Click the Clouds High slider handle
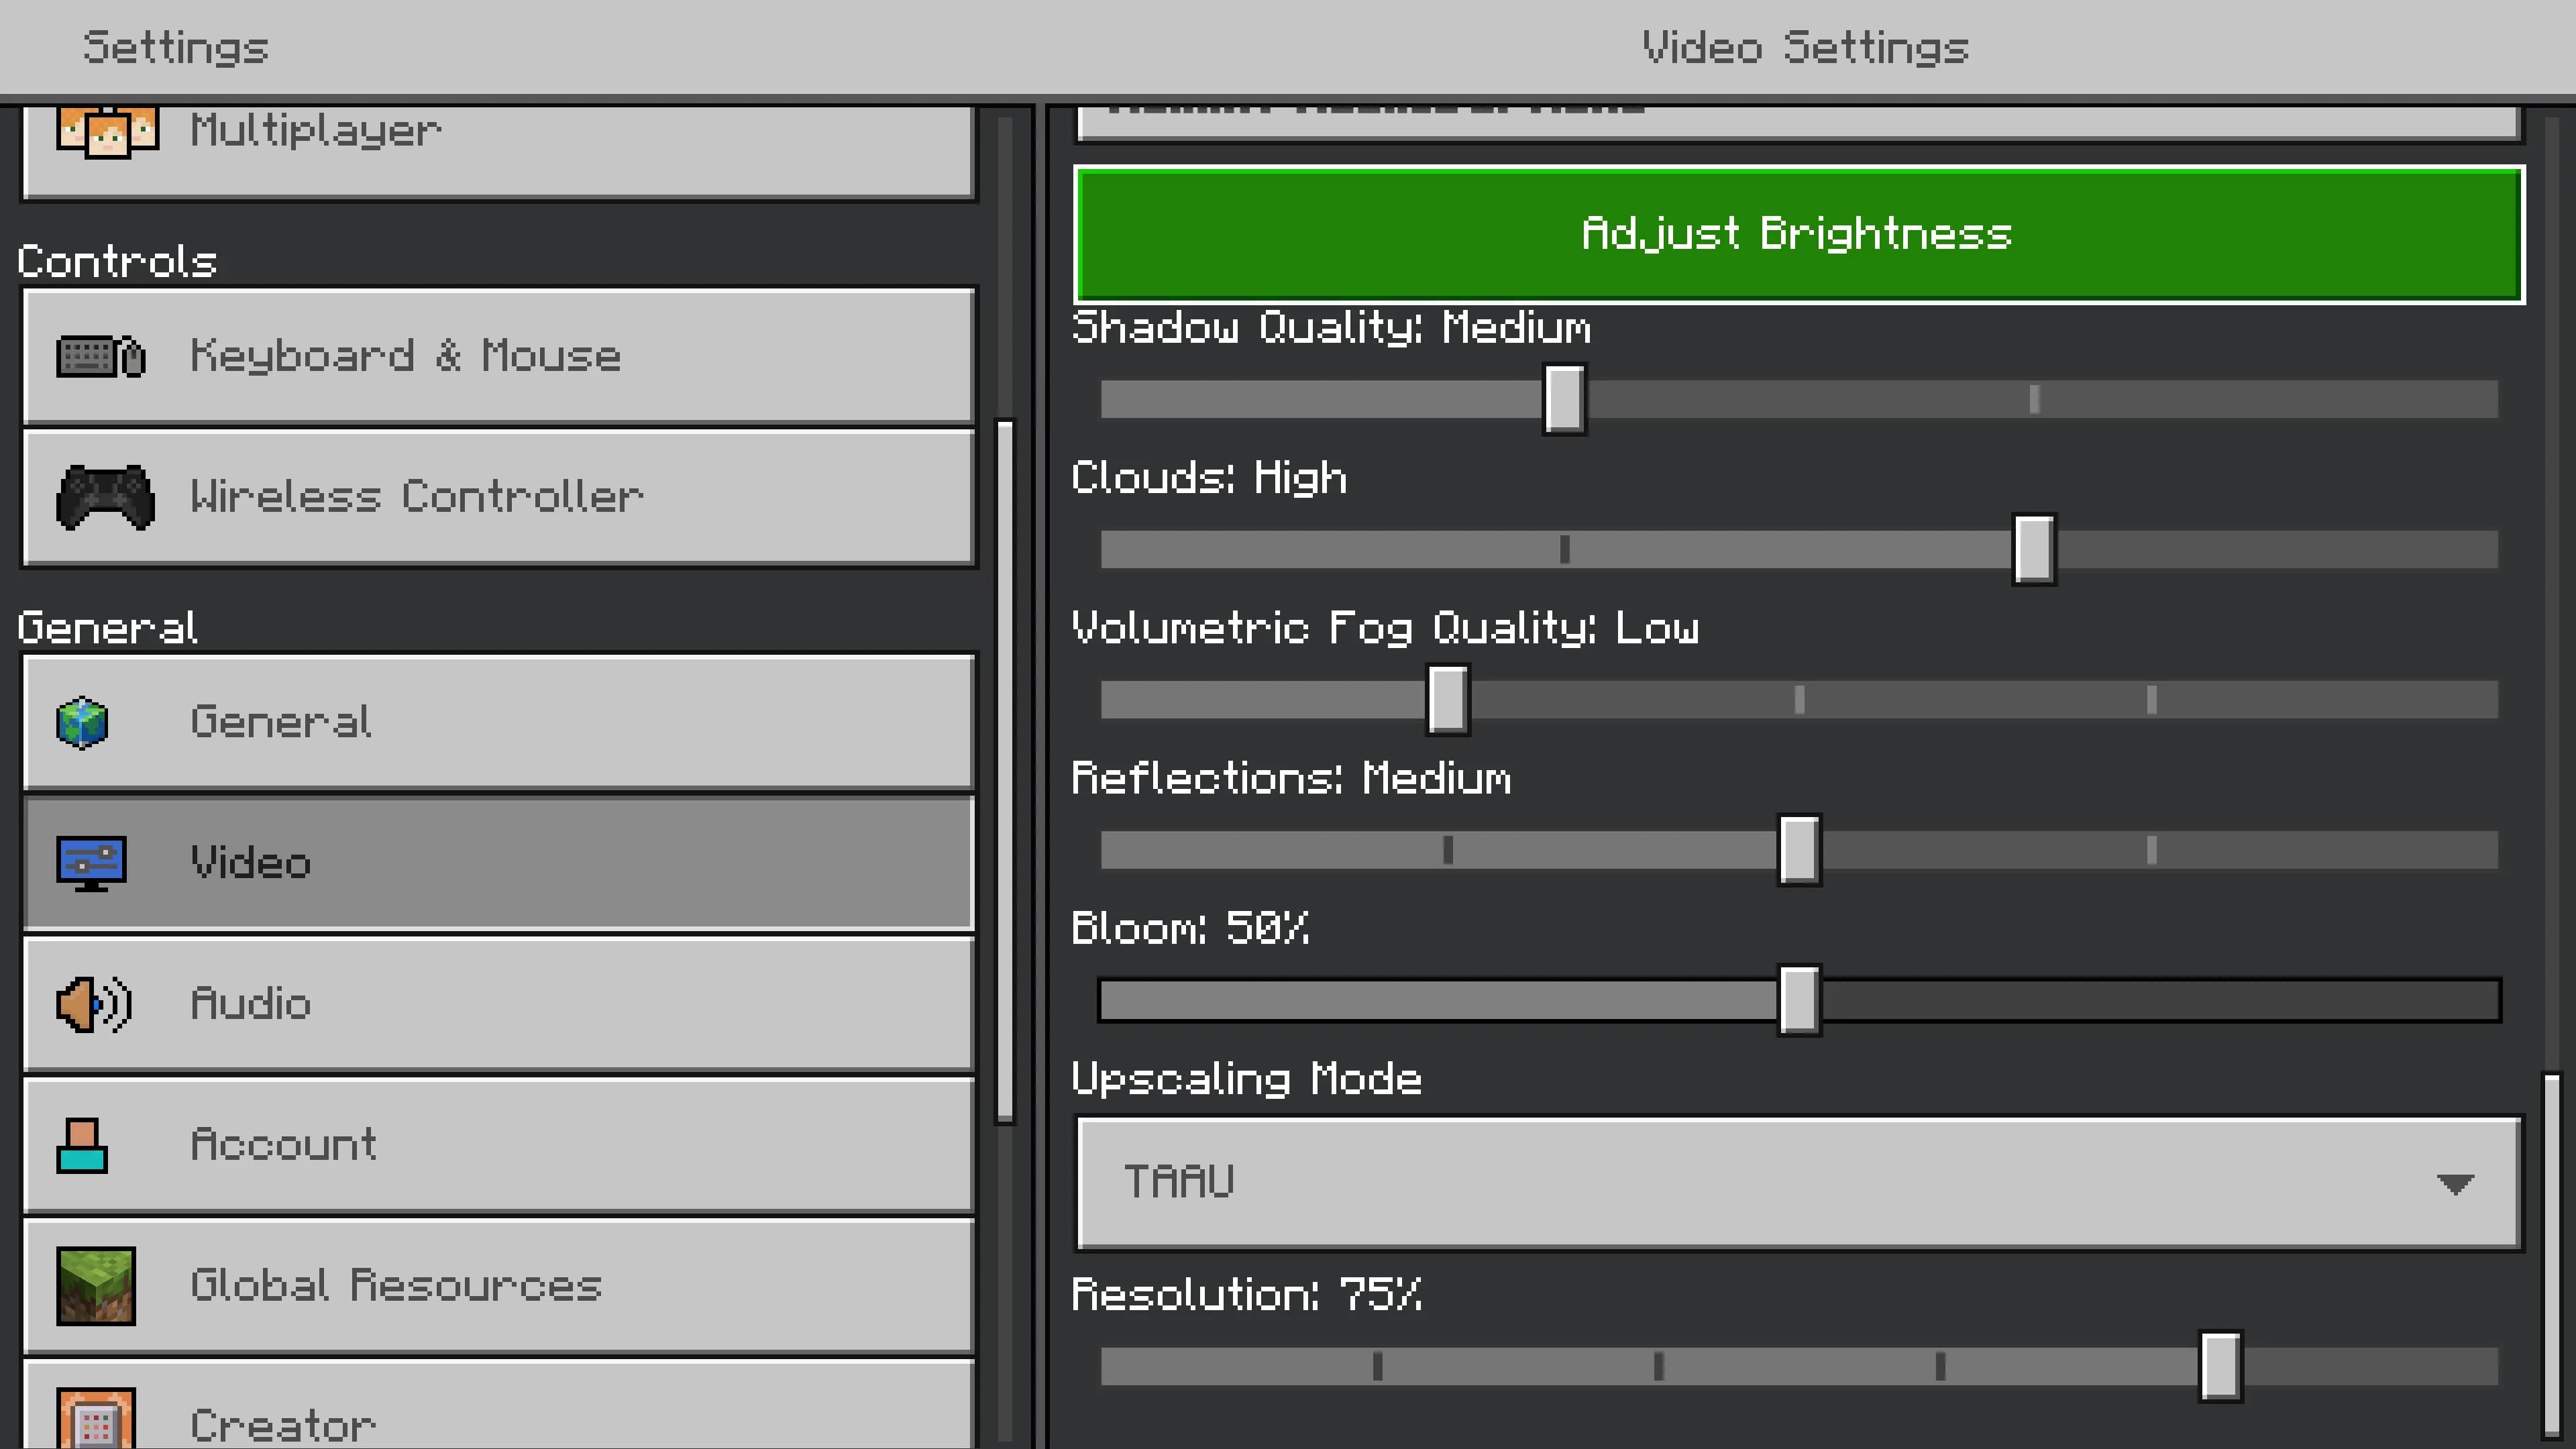 pyautogui.click(x=2034, y=549)
